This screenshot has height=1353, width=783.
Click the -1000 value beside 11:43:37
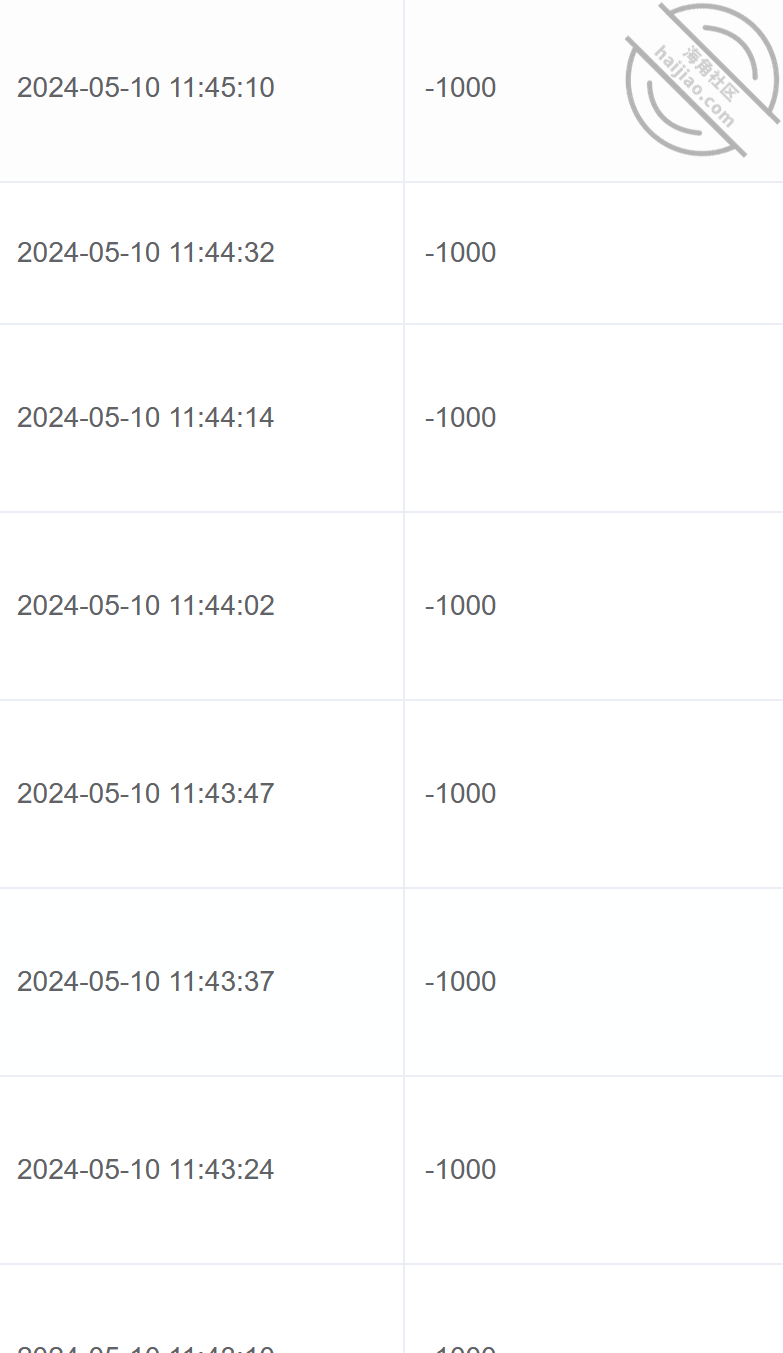coord(460,981)
